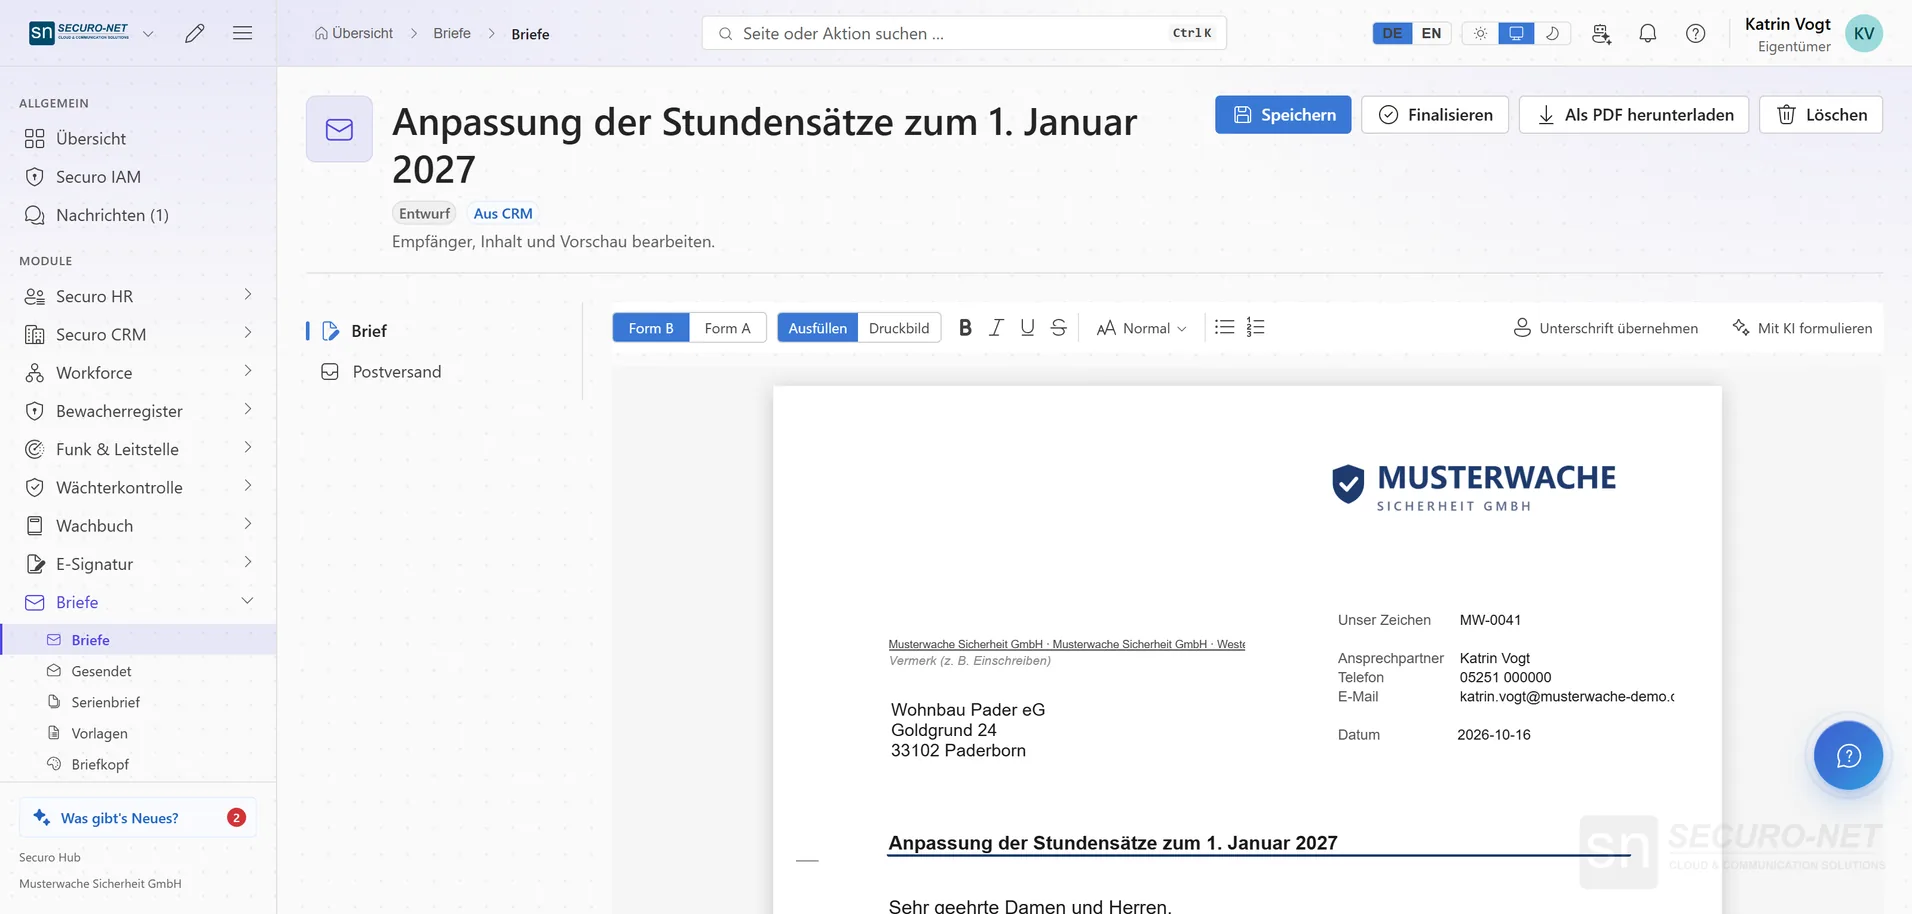Switch language to DE
Viewport: 1912px width, 914px height.
click(x=1392, y=33)
